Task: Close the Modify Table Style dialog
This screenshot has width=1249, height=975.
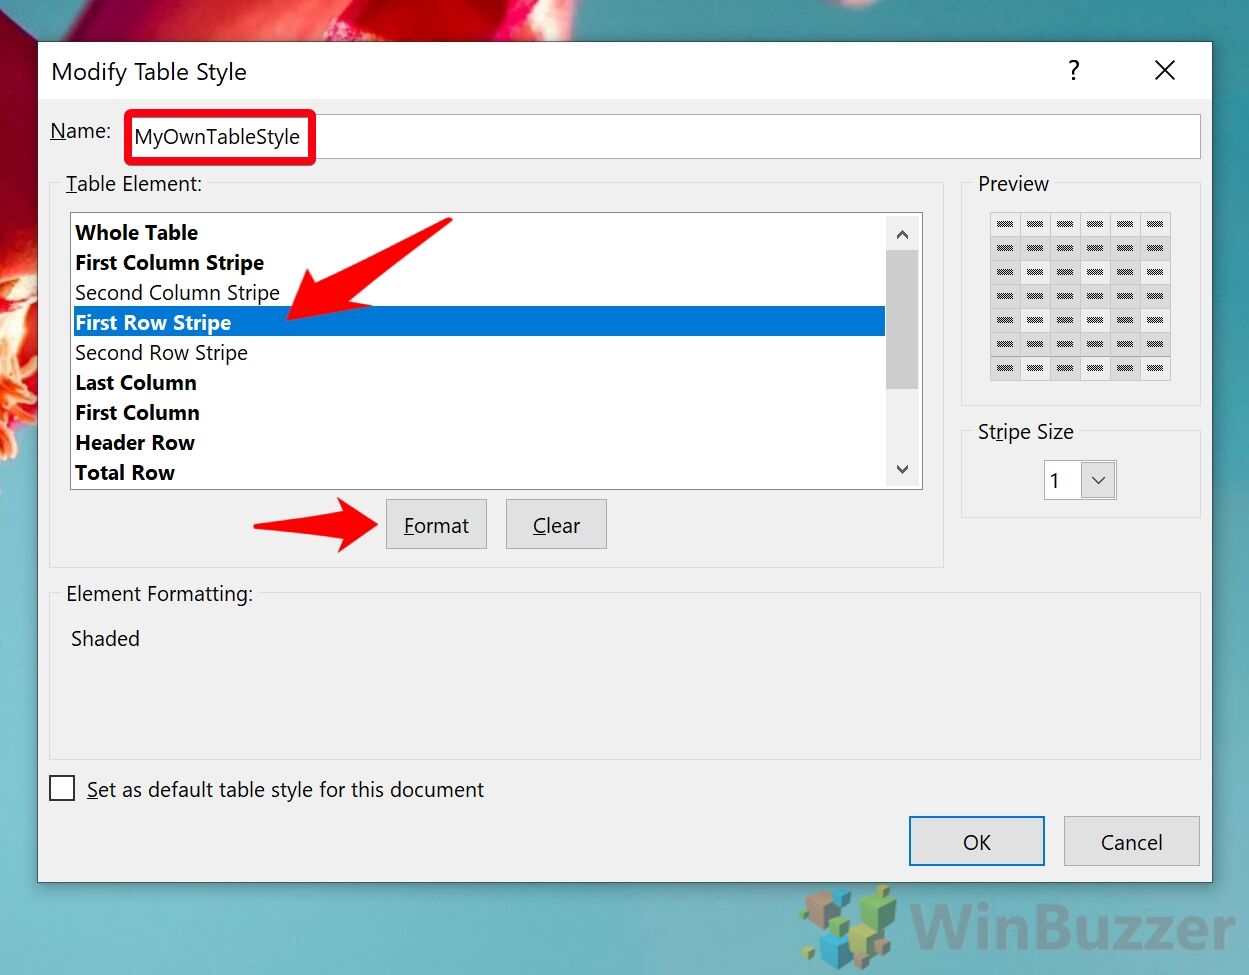Action: tap(1164, 71)
